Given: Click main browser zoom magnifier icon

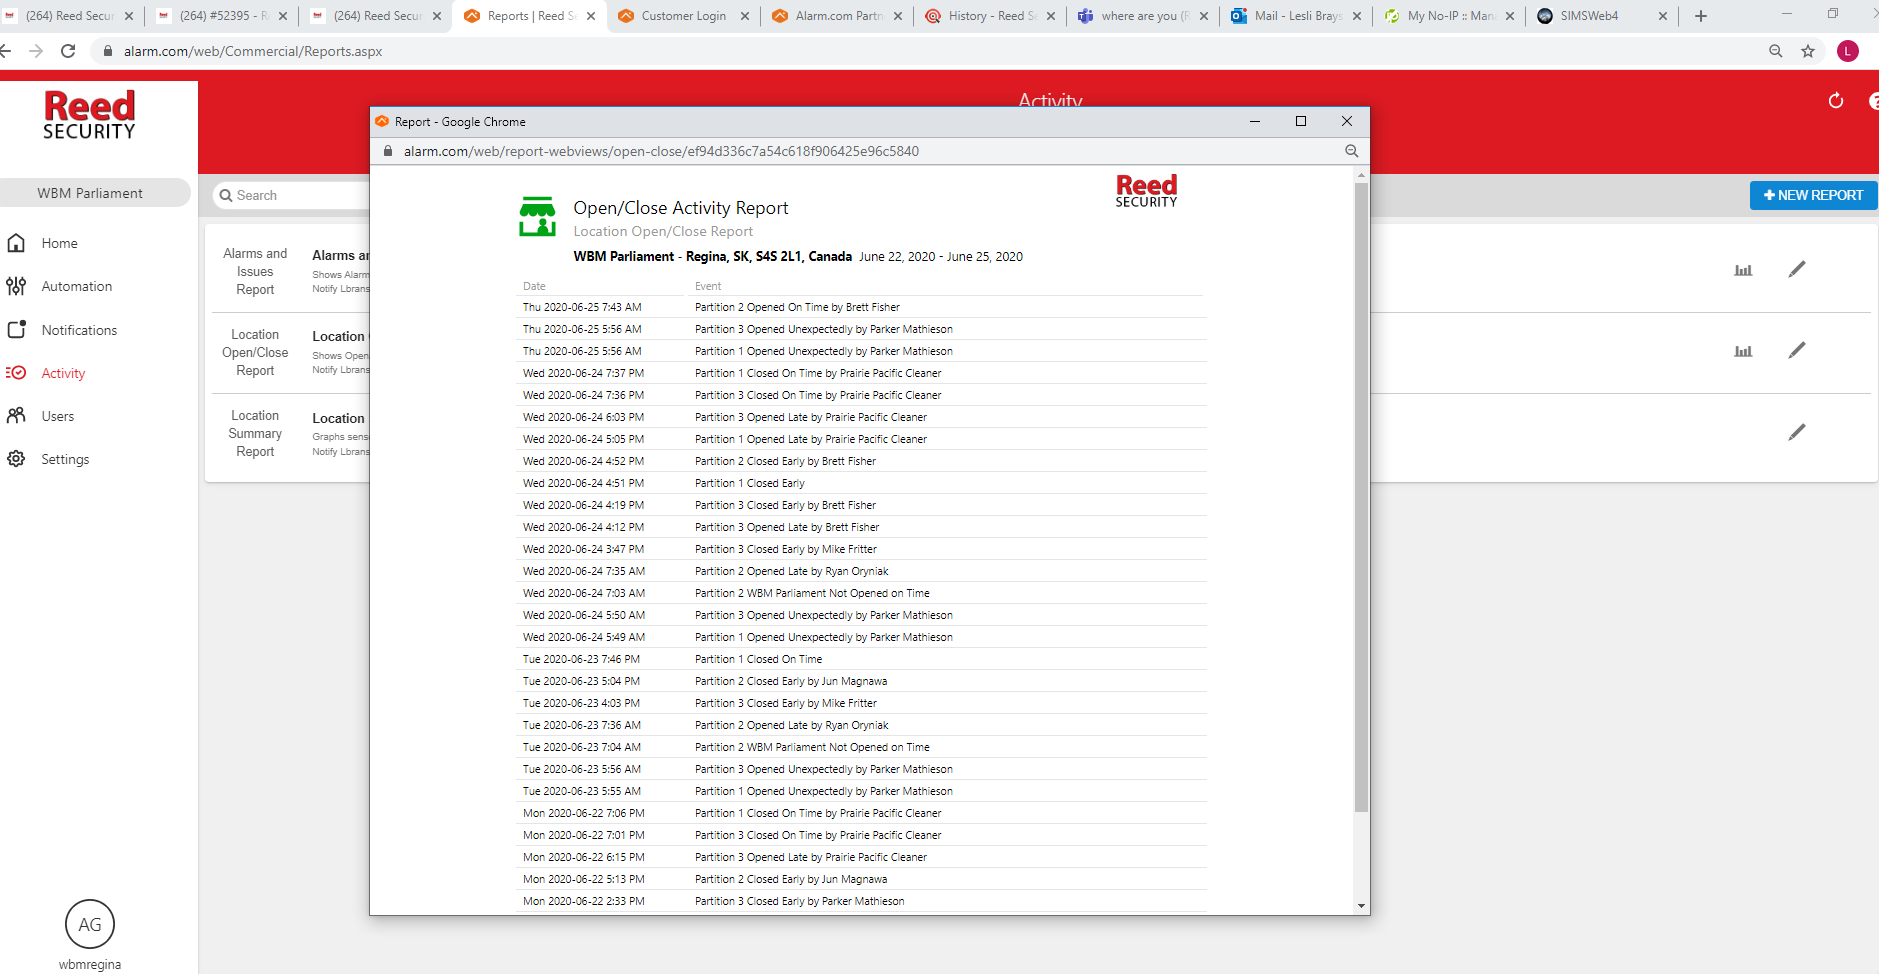Looking at the screenshot, I should [x=1776, y=51].
